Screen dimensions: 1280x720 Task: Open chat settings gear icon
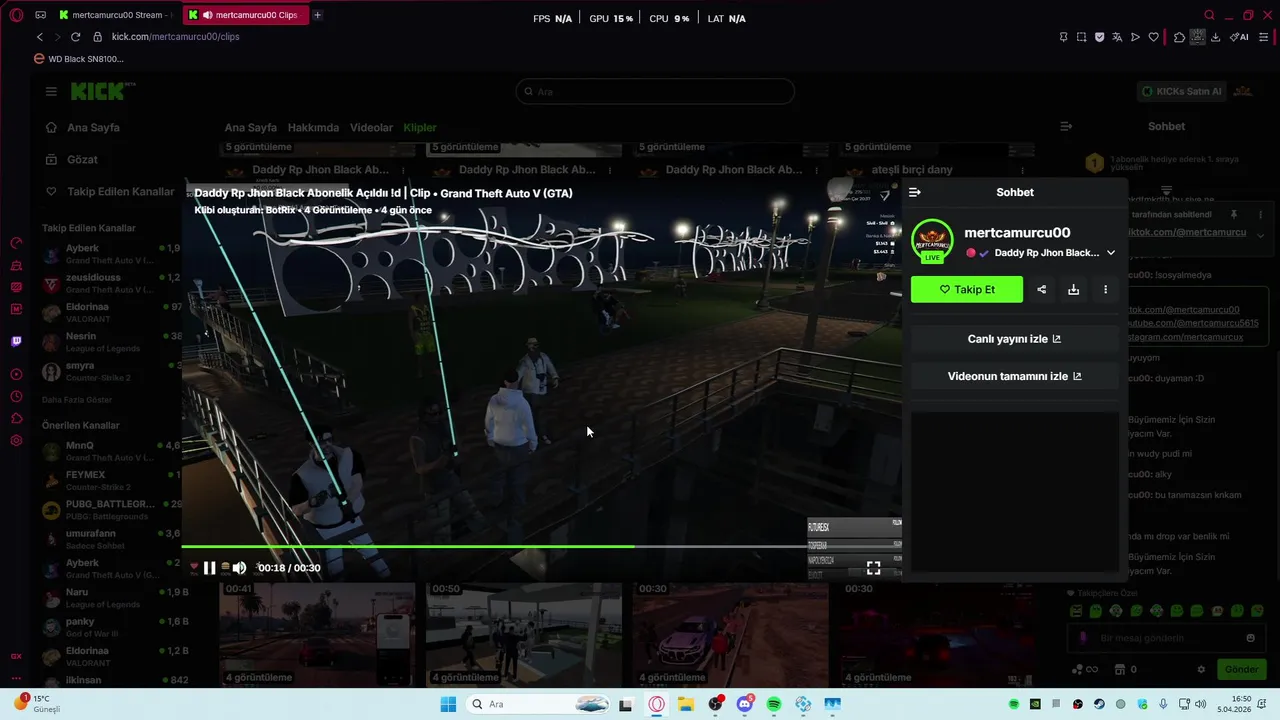pos(1201,669)
